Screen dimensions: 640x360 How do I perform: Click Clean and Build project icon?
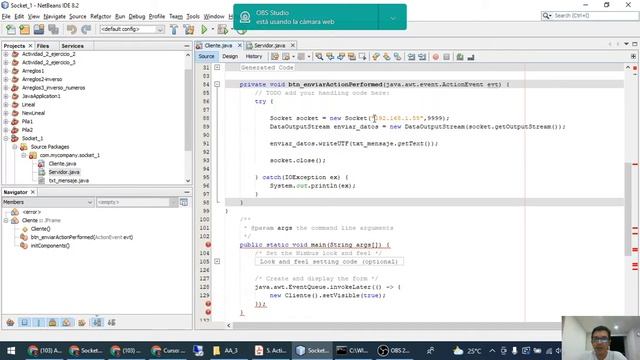coord(189,29)
